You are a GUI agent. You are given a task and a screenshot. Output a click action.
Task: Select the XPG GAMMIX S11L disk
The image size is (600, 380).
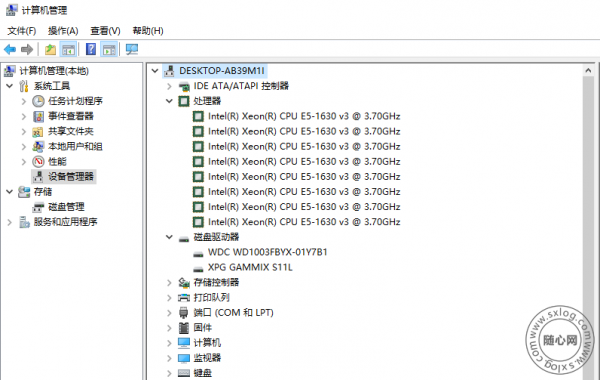click(250, 267)
